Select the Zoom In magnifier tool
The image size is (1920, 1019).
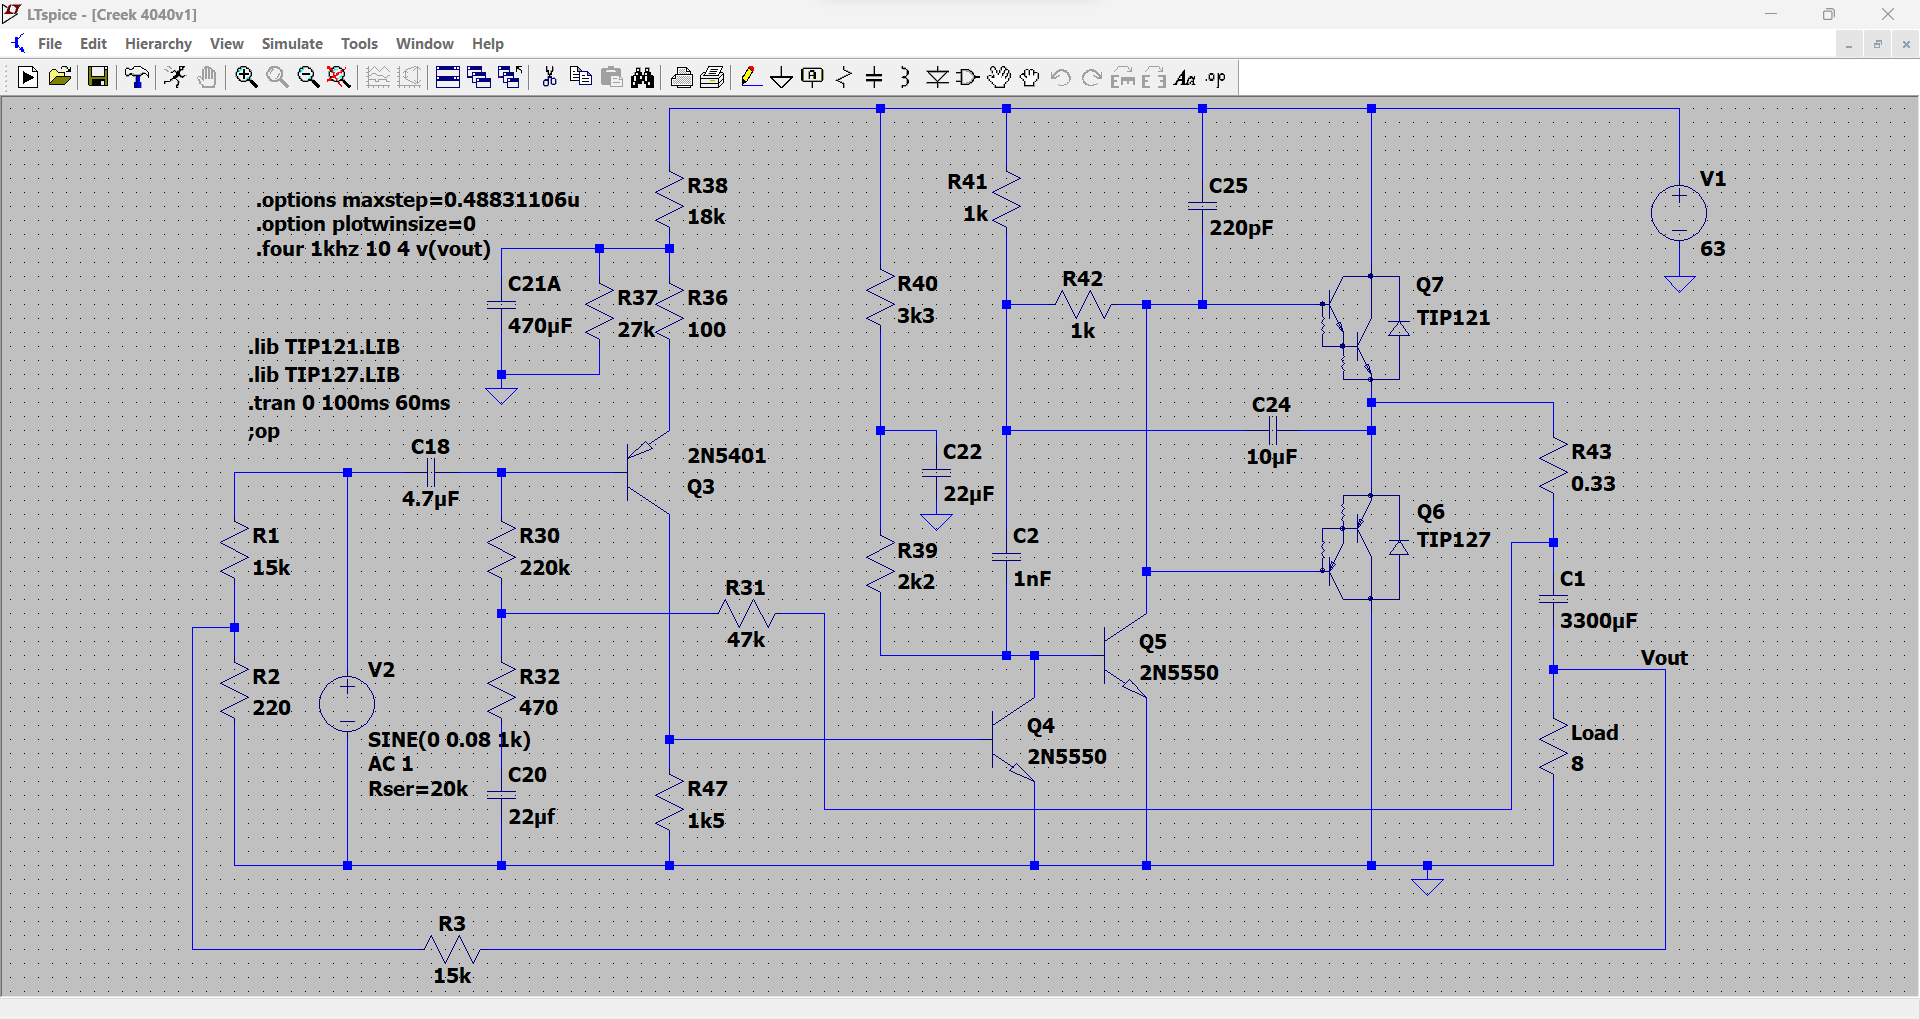pyautogui.click(x=246, y=78)
